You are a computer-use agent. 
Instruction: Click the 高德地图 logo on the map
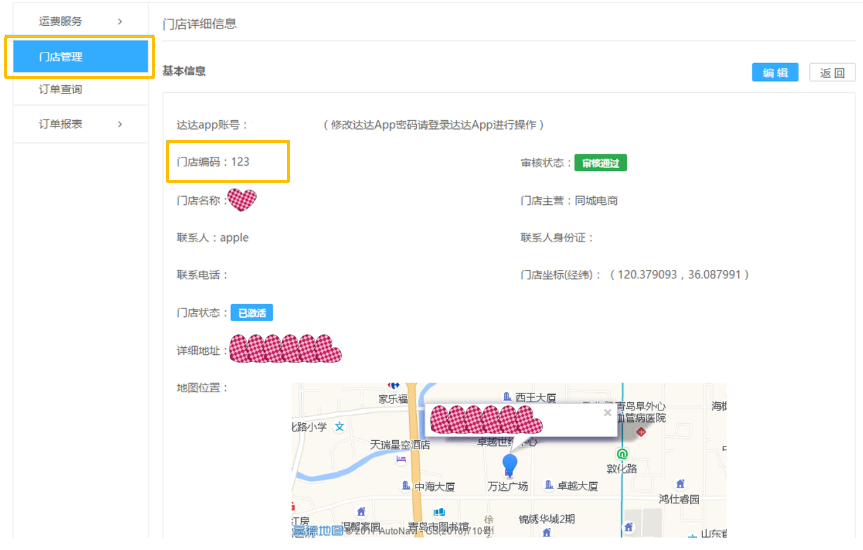pyautogui.click(x=318, y=531)
